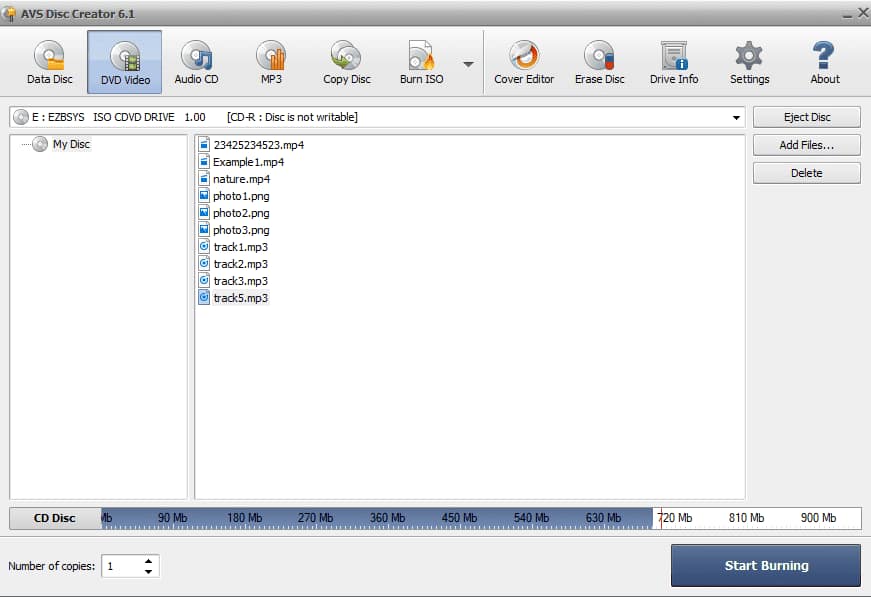The image size is (871, 597).
Task: Click the image icon beside photo3.png
Action: (204, 229)
